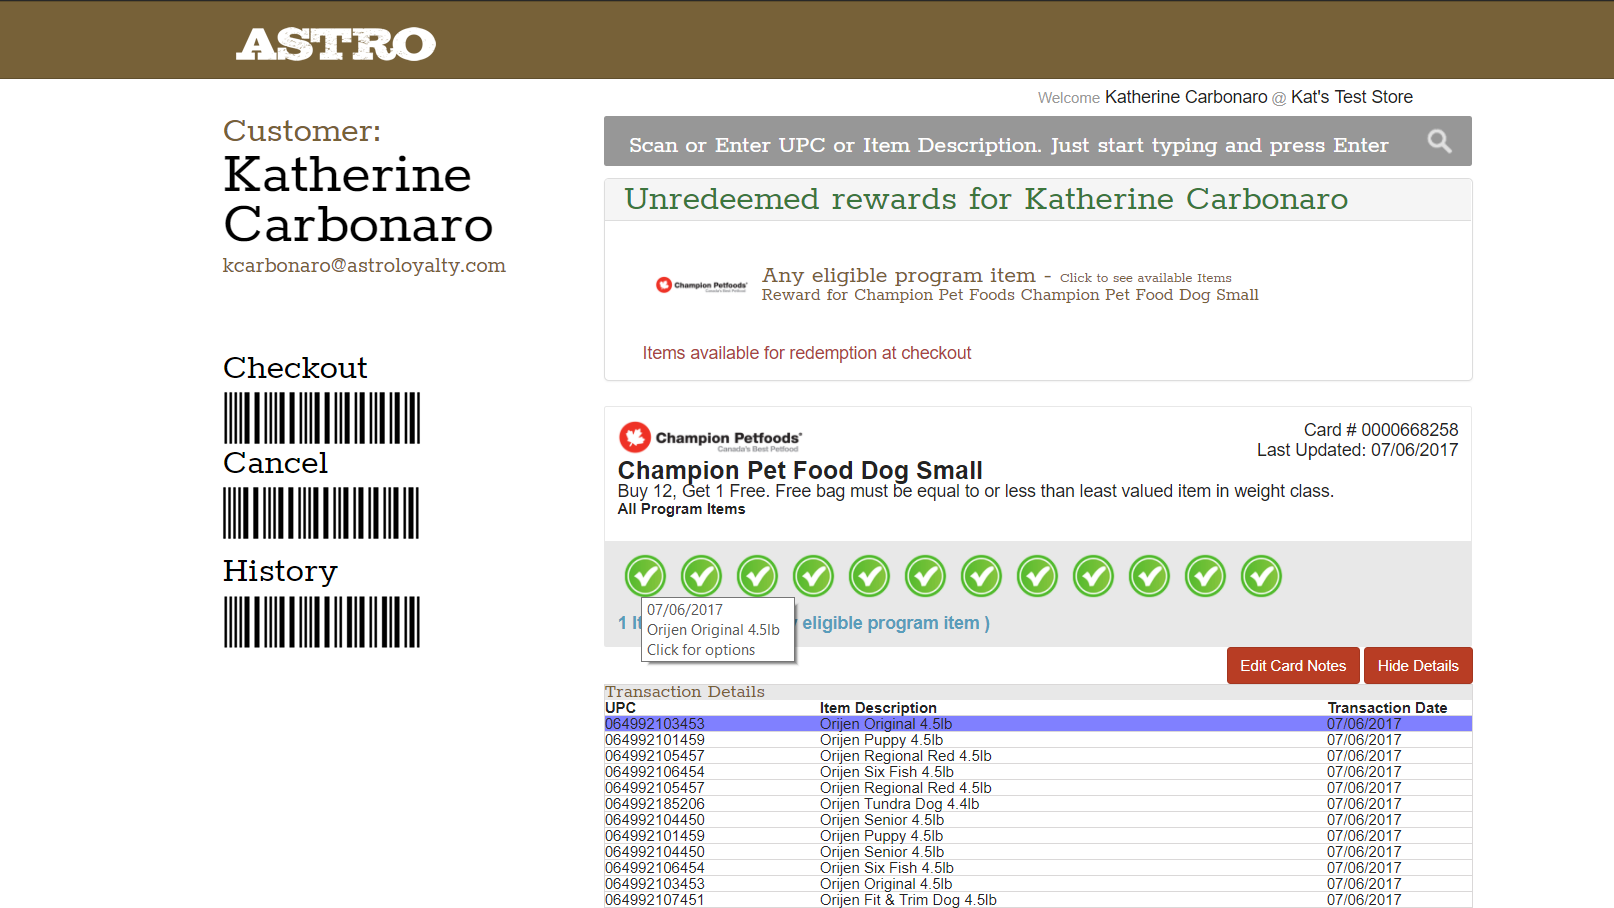Image resolution: width=1614 pixels, height=908 pixels.
Task: Click the 'Unredeemed rewards for Katherine Carbonaro' heading
Action: (x=986, y=199)
